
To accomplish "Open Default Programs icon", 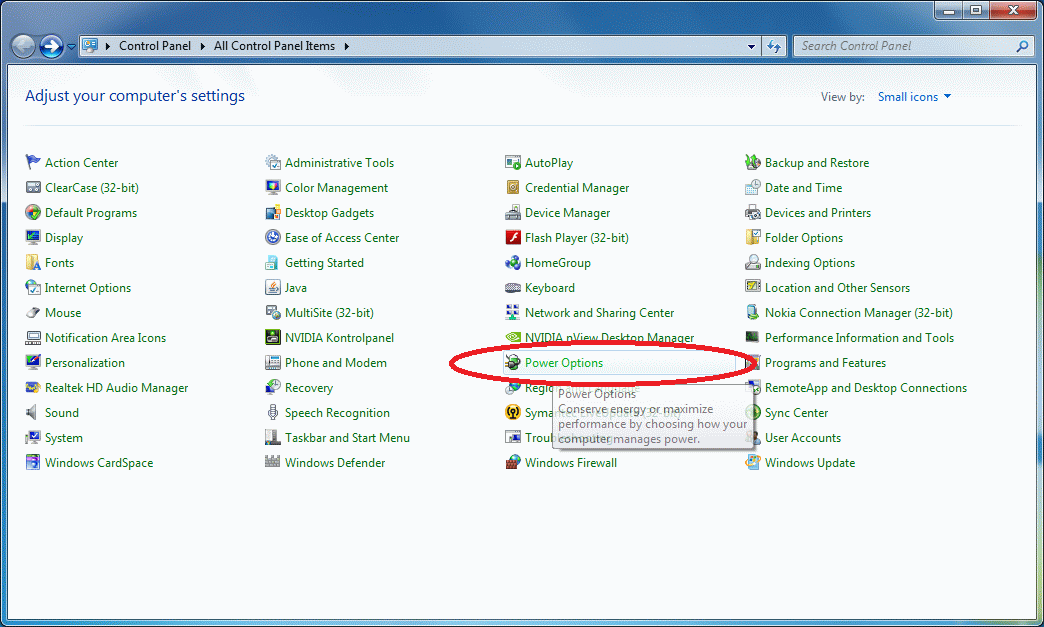I will click(33, 212).
